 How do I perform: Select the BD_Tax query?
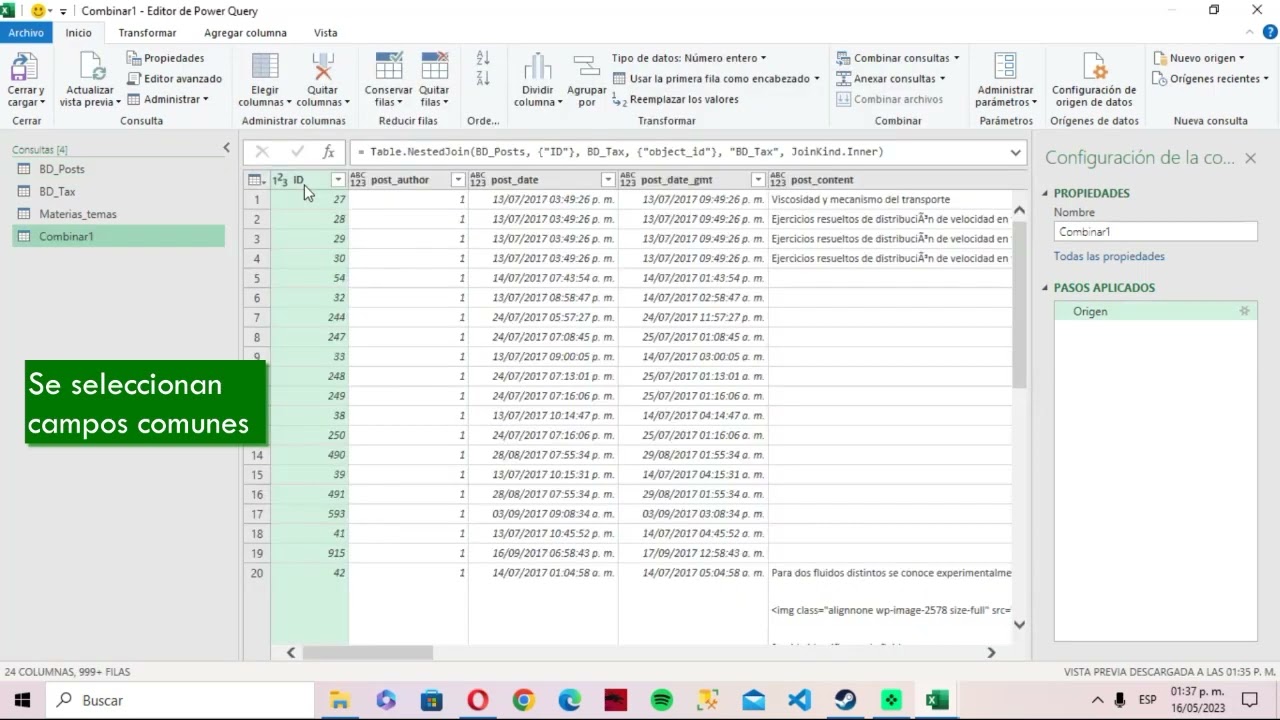pyautogui.click(x=118, y=191)
